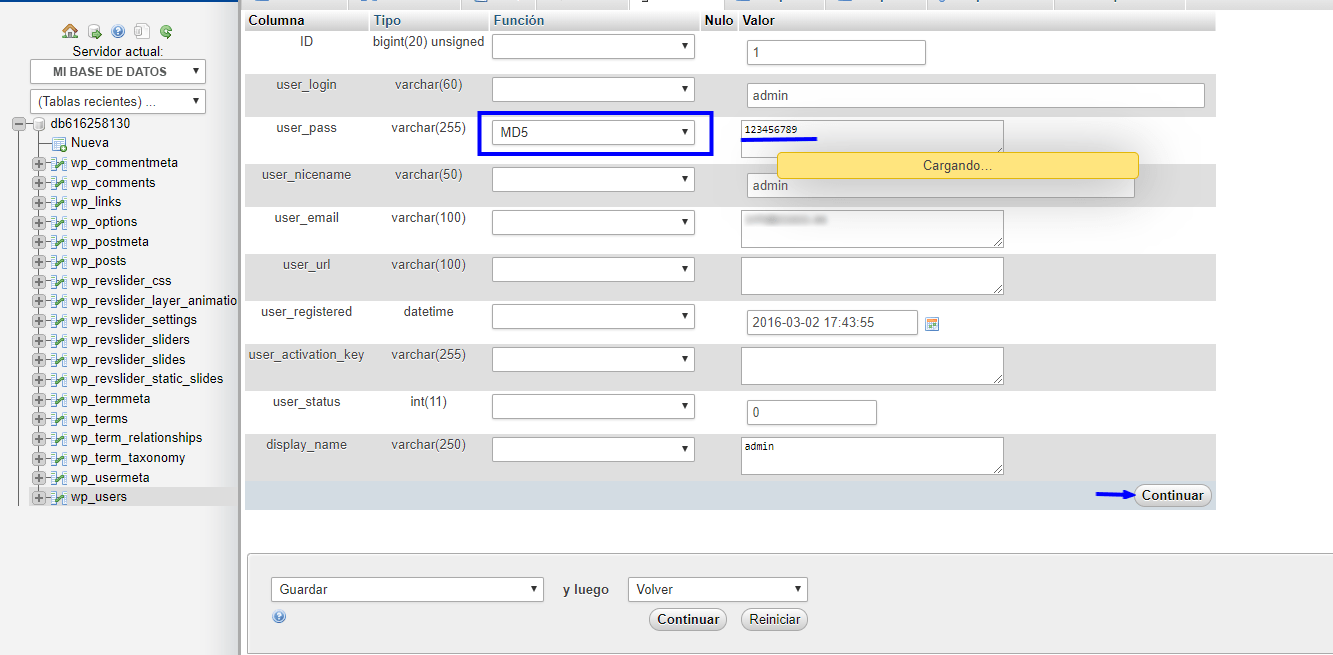Collapse the db616258130 database tree
The image size is (1333, 655).
[x=19, y=124]
